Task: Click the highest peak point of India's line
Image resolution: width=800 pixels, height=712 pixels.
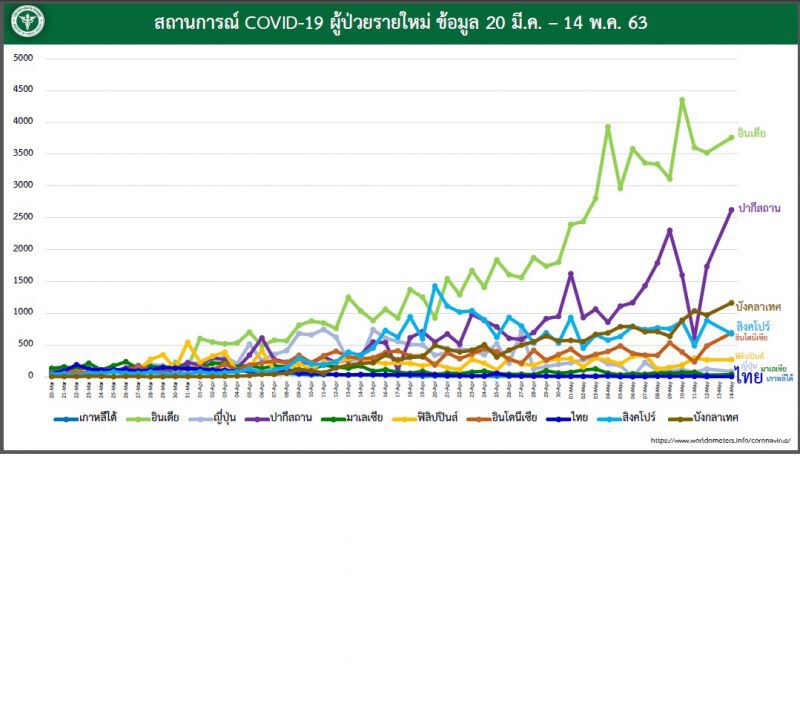Action: pyautogui.click(x=682, y=100)
